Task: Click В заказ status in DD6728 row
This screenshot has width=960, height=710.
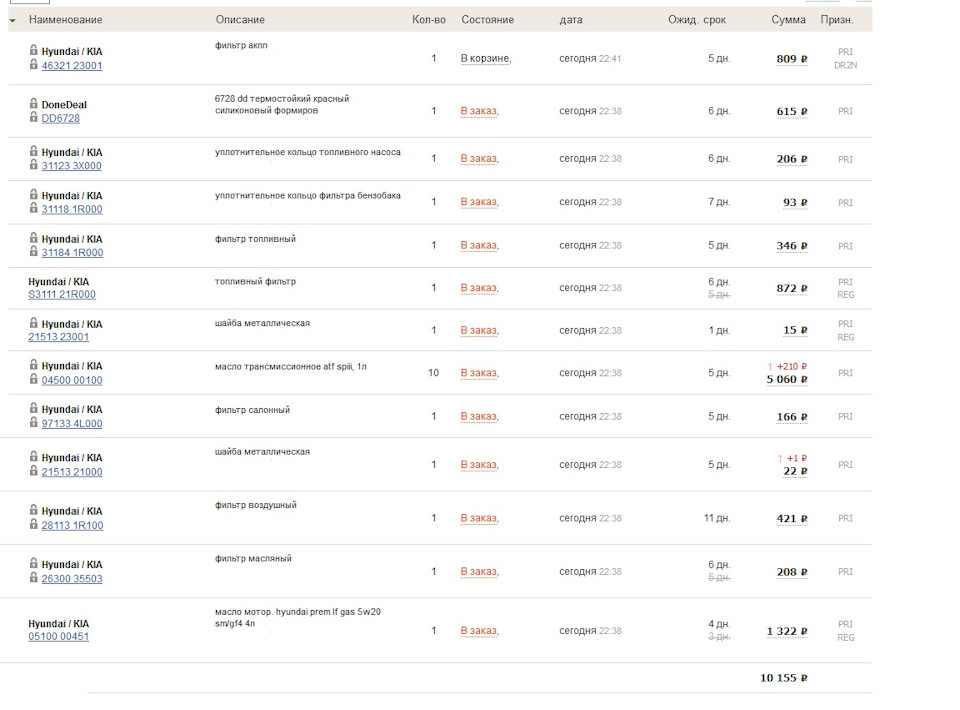Action: [479, 111]
